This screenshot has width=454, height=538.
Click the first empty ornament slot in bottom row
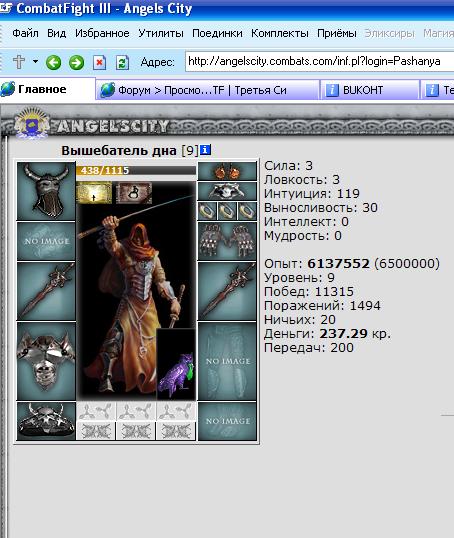coord(96,431)
